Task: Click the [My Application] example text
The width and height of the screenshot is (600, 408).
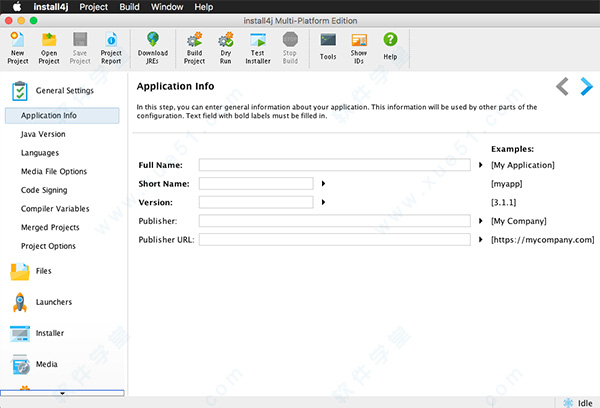Action: coord(523,165)
